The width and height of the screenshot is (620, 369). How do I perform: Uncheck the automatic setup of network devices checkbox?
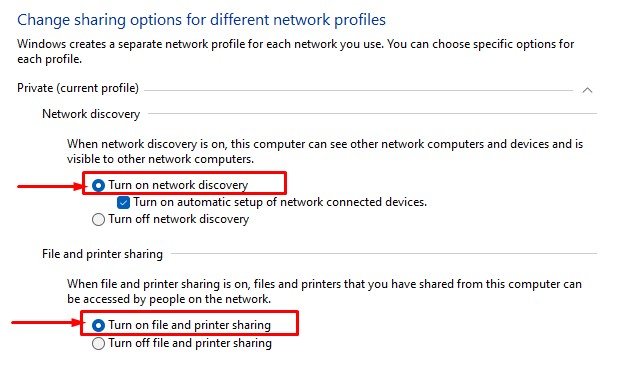123,202
